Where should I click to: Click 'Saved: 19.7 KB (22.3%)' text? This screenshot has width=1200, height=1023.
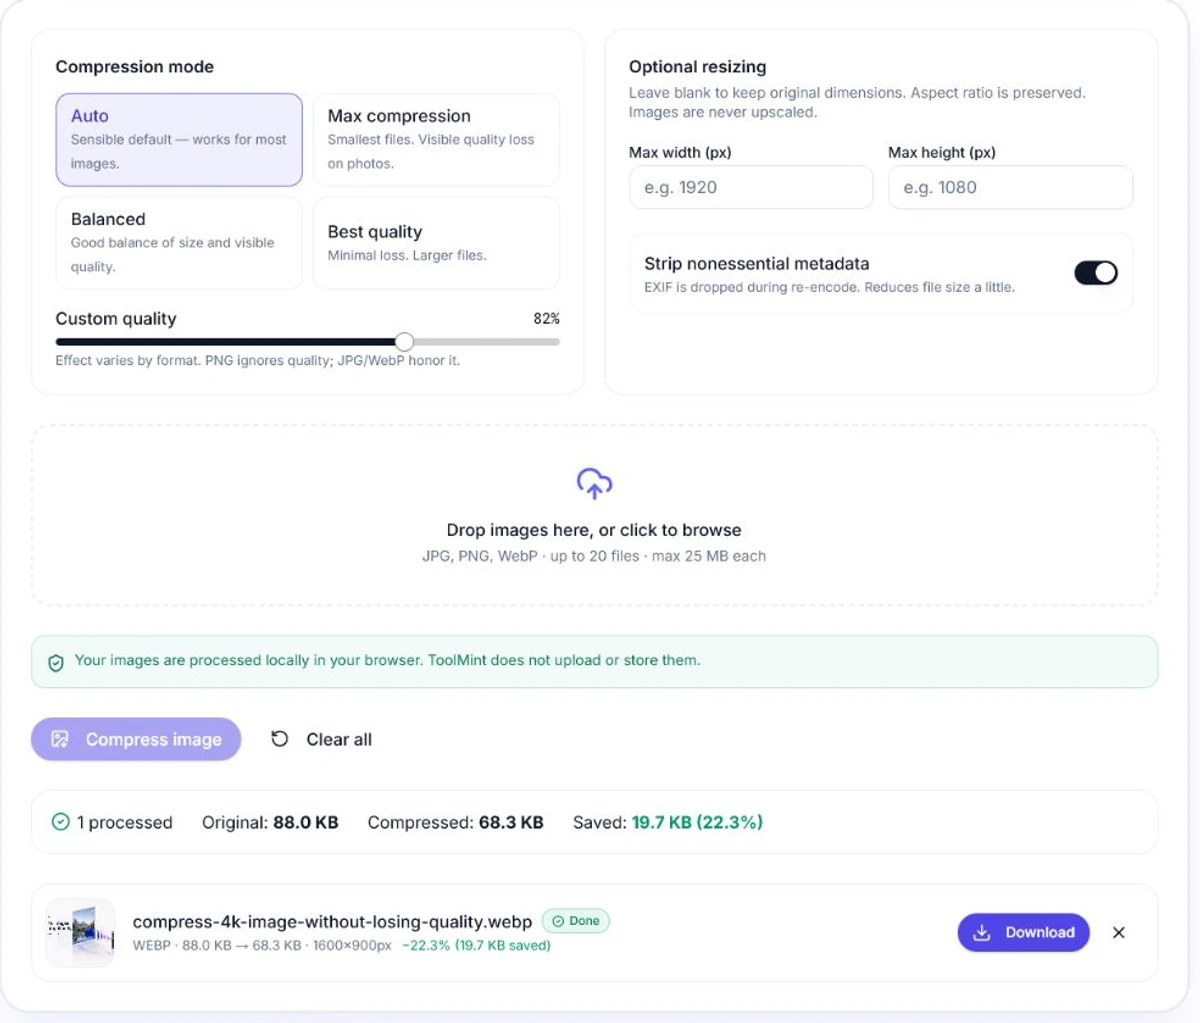(668, 822)
